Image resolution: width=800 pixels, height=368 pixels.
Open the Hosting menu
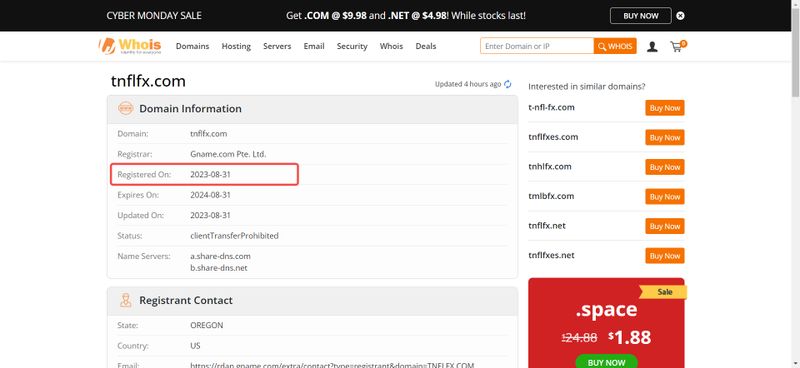tap(236, 46)
